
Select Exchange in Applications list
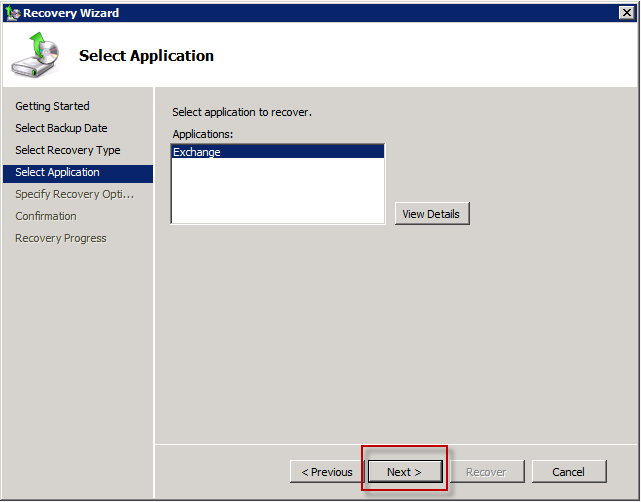278,152
